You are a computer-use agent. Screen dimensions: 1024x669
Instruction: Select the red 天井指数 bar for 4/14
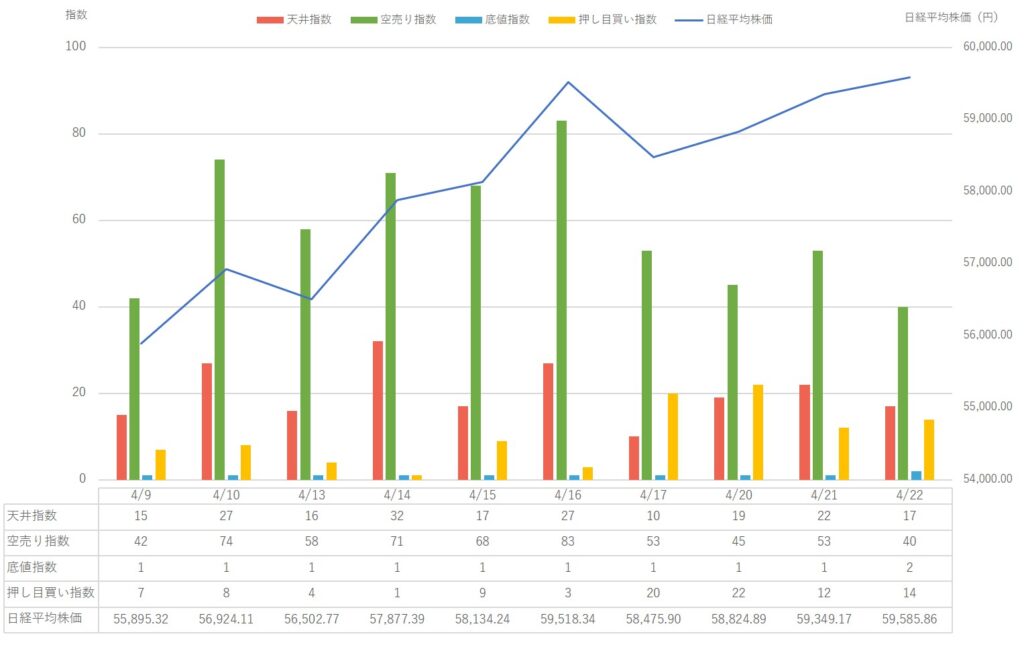click(x=378, y=410)
